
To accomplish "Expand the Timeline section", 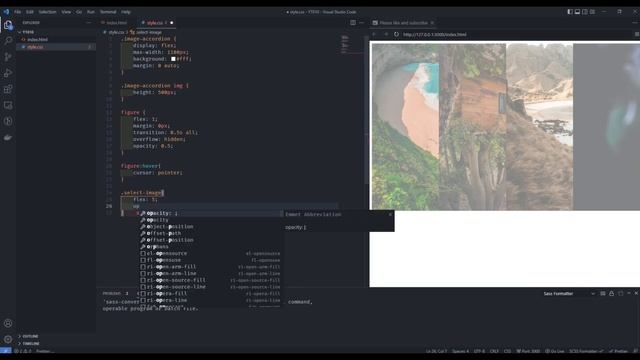I will pyautogui.click(x=31, y=344).
